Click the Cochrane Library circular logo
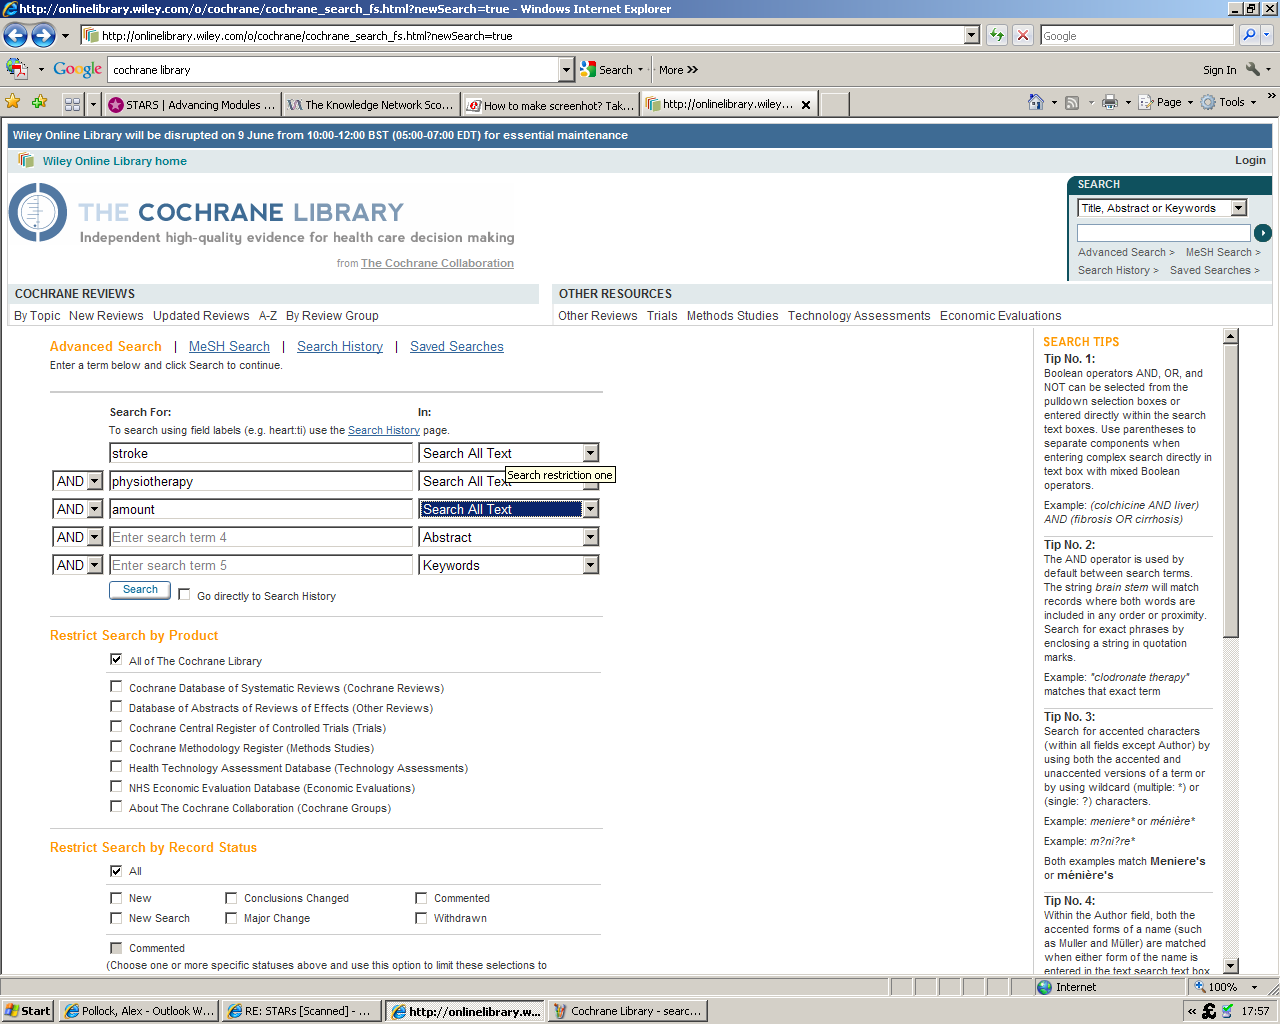Viewport: 1280px width, 1024px height. 37,212
